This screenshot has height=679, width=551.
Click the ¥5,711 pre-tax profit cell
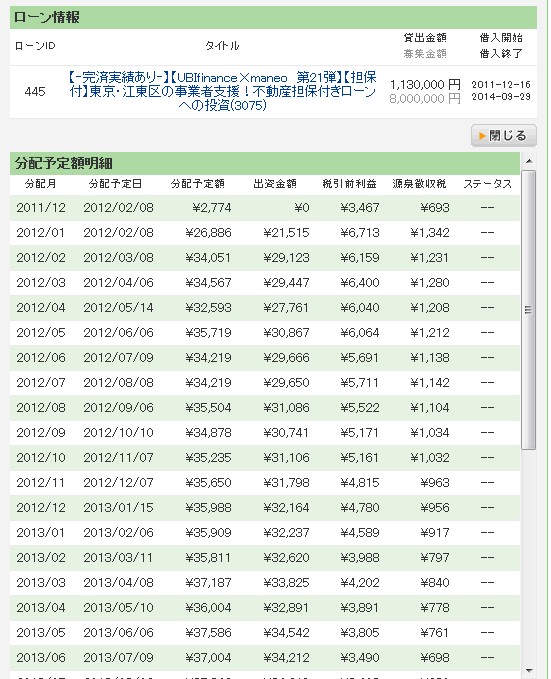(x=360, y=383)
